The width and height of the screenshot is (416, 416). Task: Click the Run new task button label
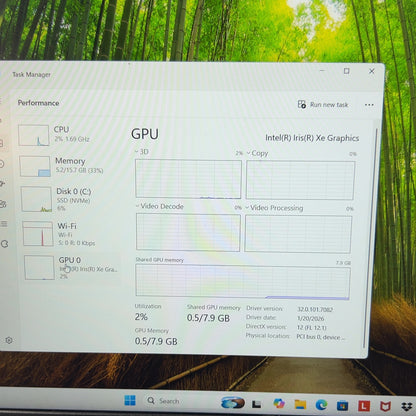(329, 105)
